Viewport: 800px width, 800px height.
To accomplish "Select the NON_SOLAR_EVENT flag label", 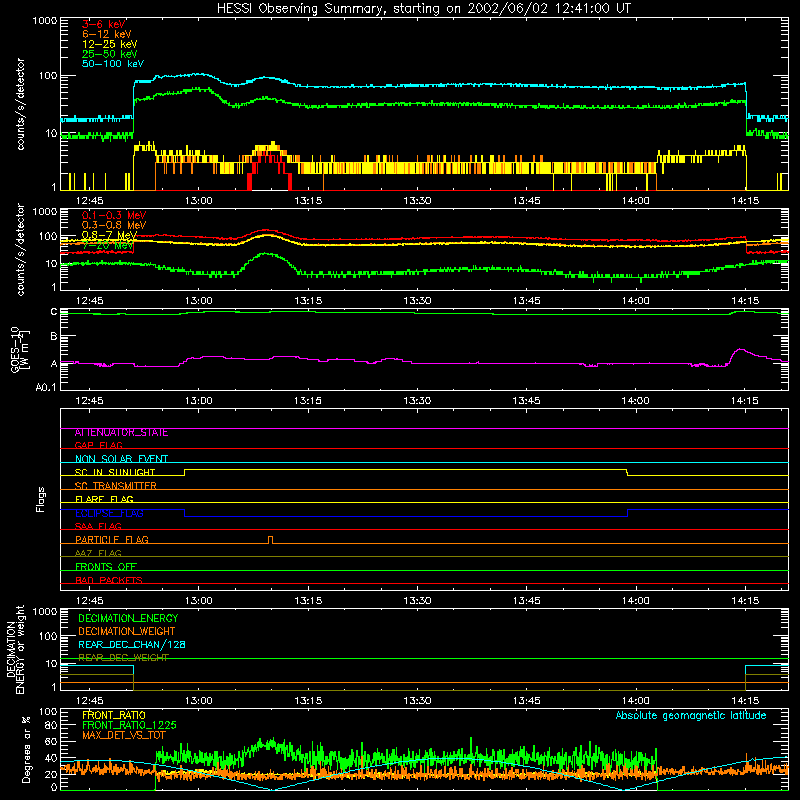I will coord(121,459).
